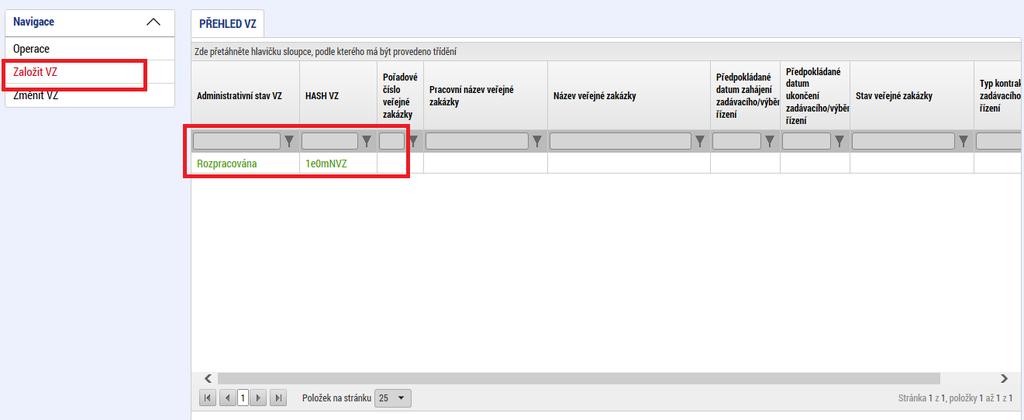Collapse the Navigace panel chevron
Viewport: 1024px width, 420px height.
pyautogui.click(x=153, y=22)
